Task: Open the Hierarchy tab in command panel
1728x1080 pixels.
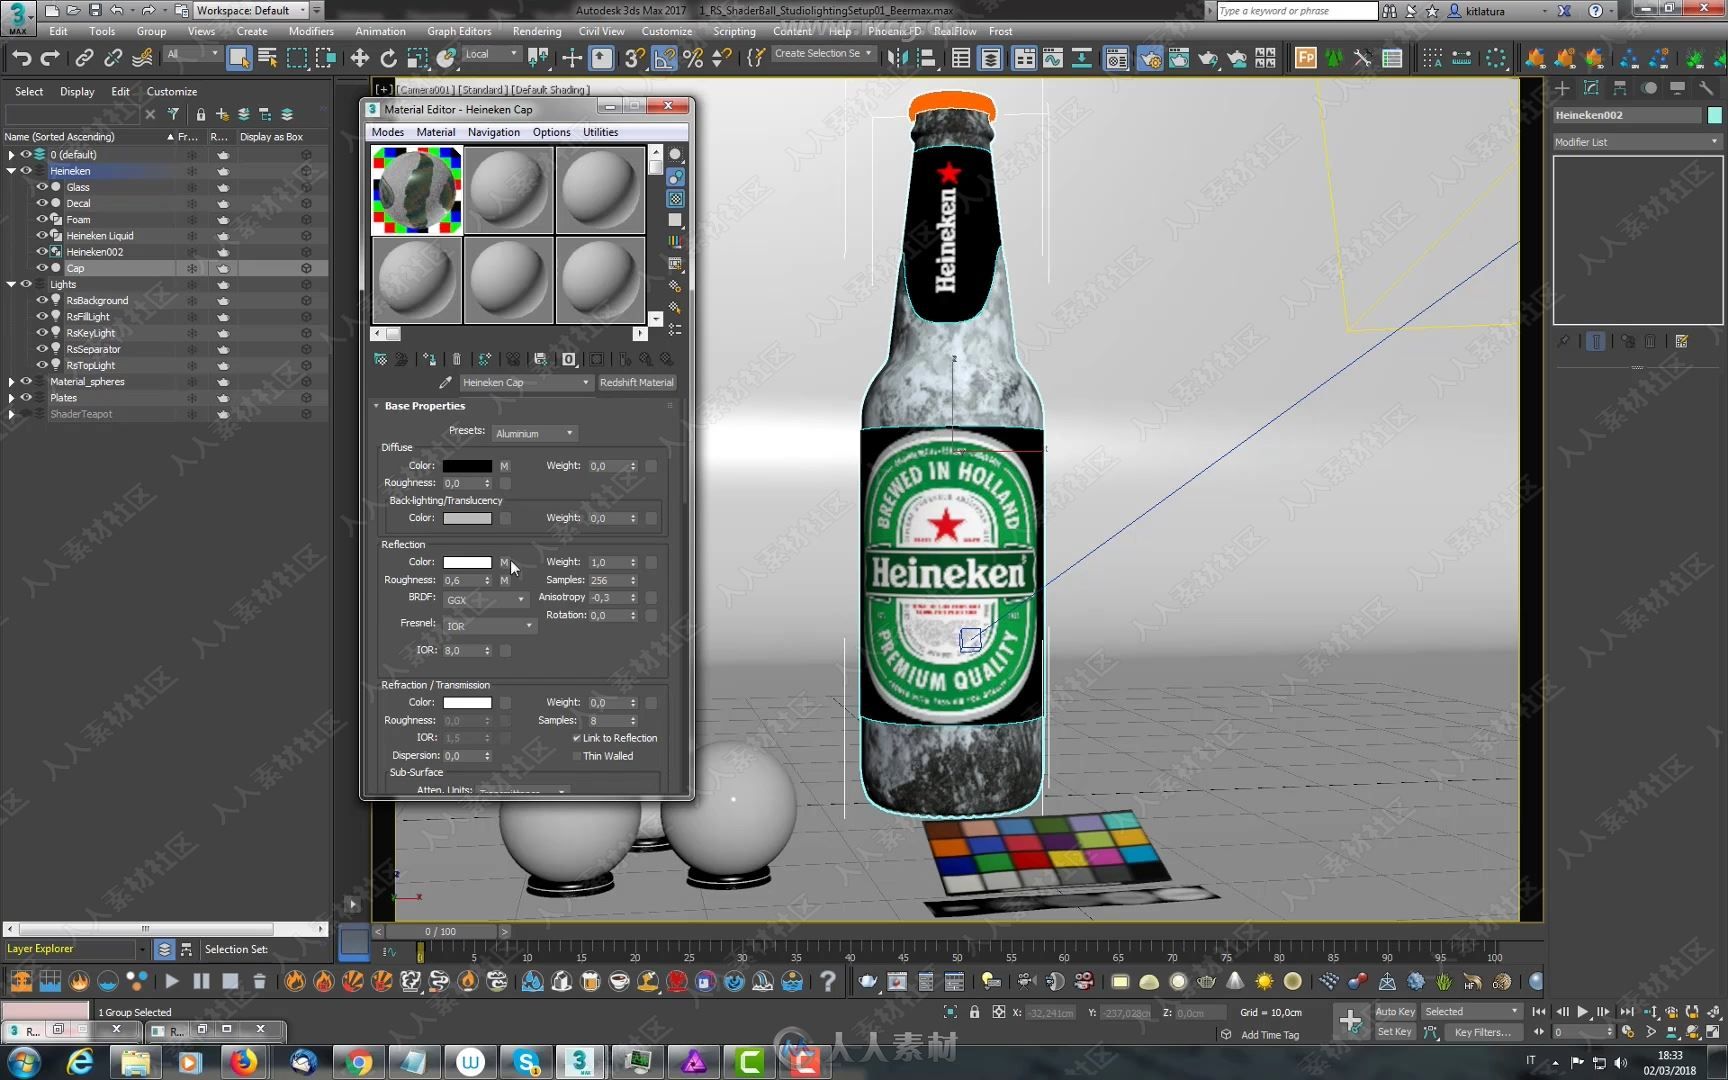Action: pyautogui.click(x=1620, y=88)
